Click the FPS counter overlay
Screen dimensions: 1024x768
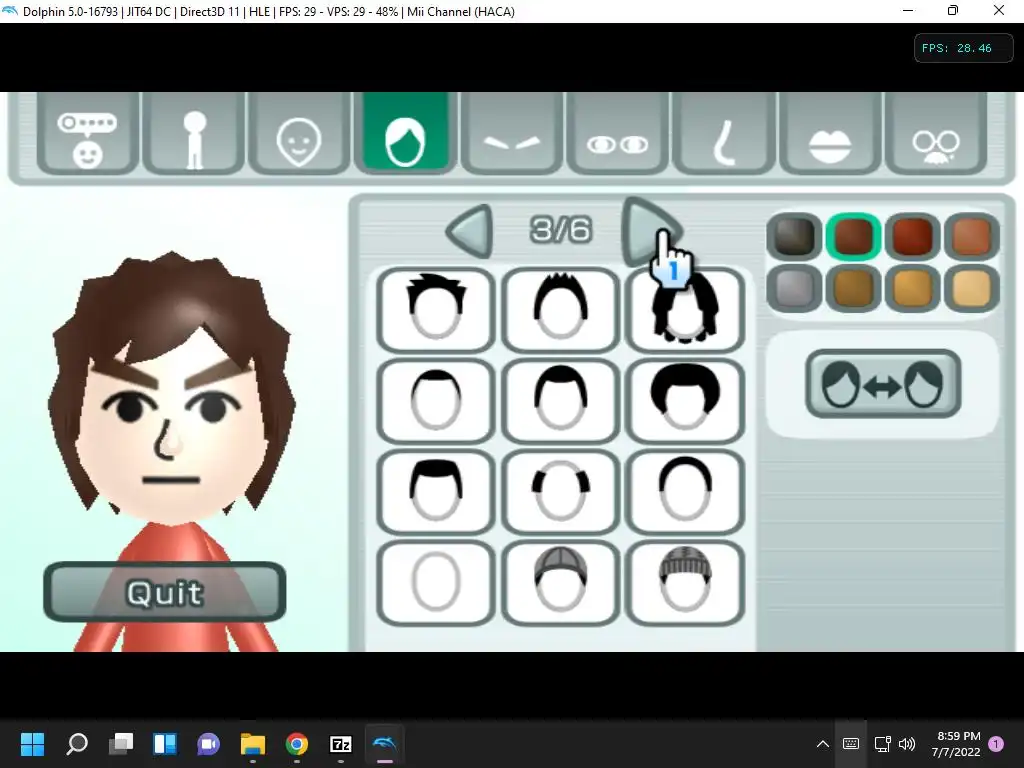[963, 48]
